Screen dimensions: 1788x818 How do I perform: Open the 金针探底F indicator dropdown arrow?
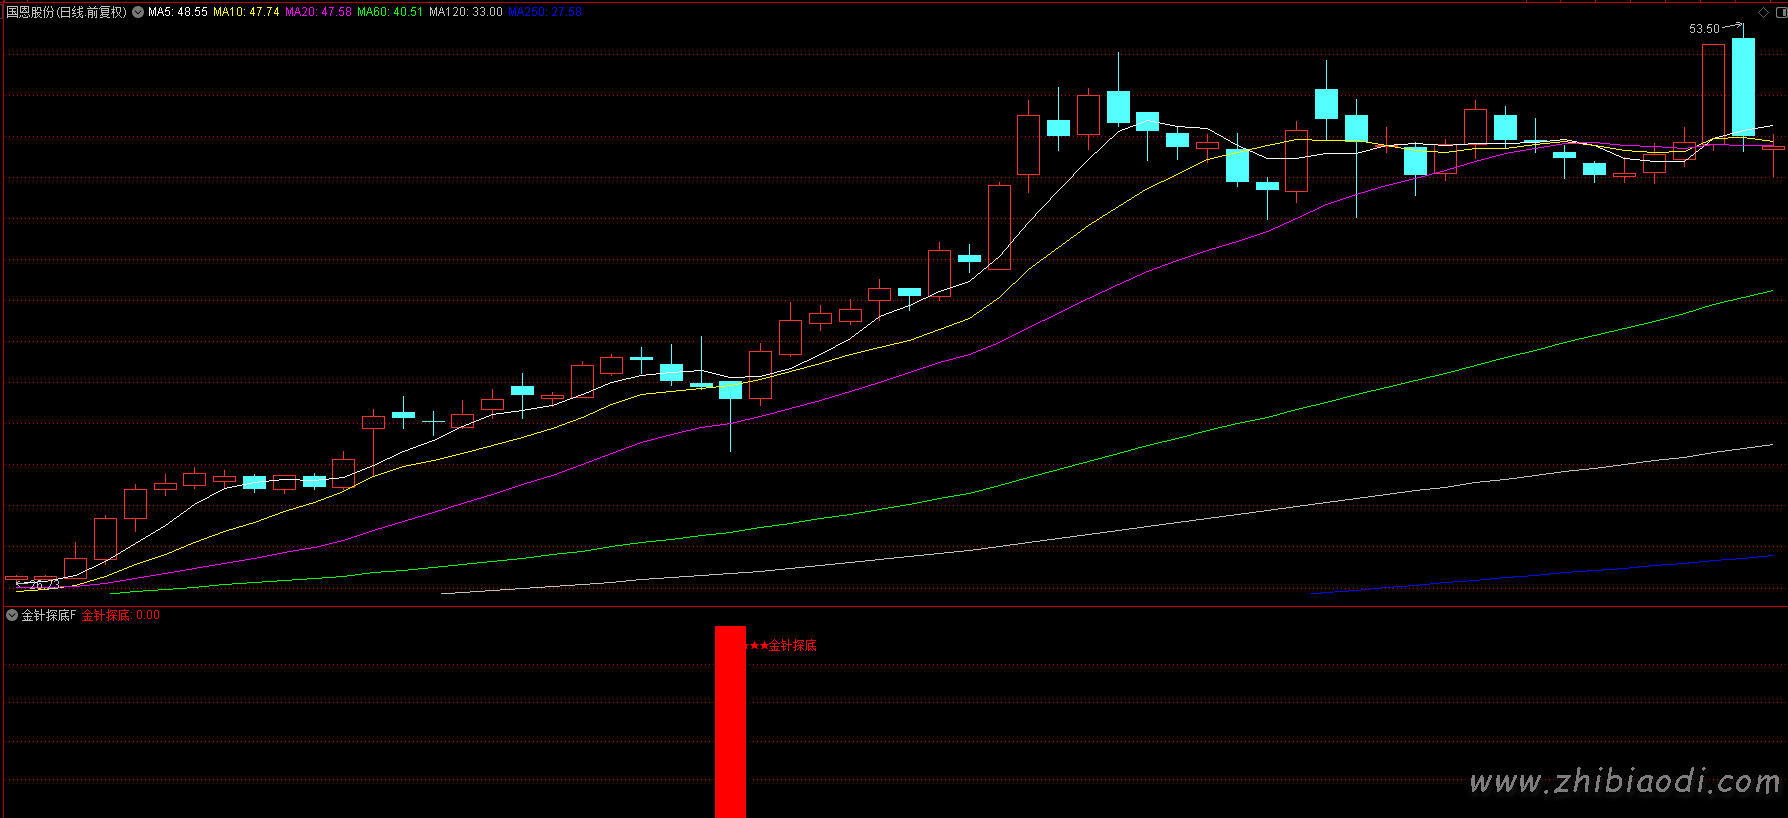pos(12,615)
